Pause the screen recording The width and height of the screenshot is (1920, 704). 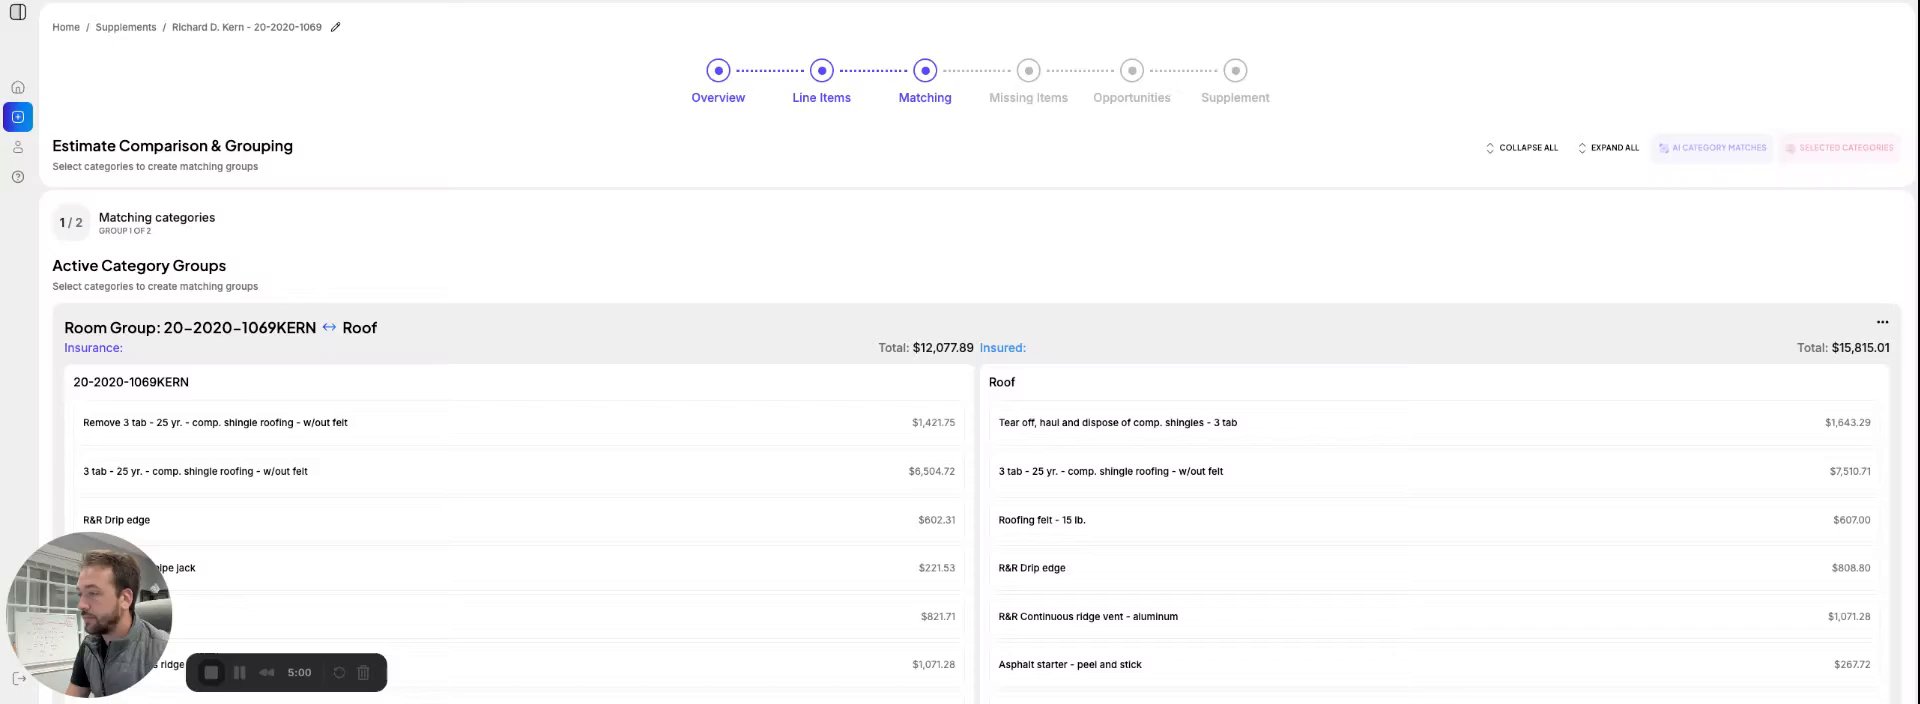pos(239,673)
